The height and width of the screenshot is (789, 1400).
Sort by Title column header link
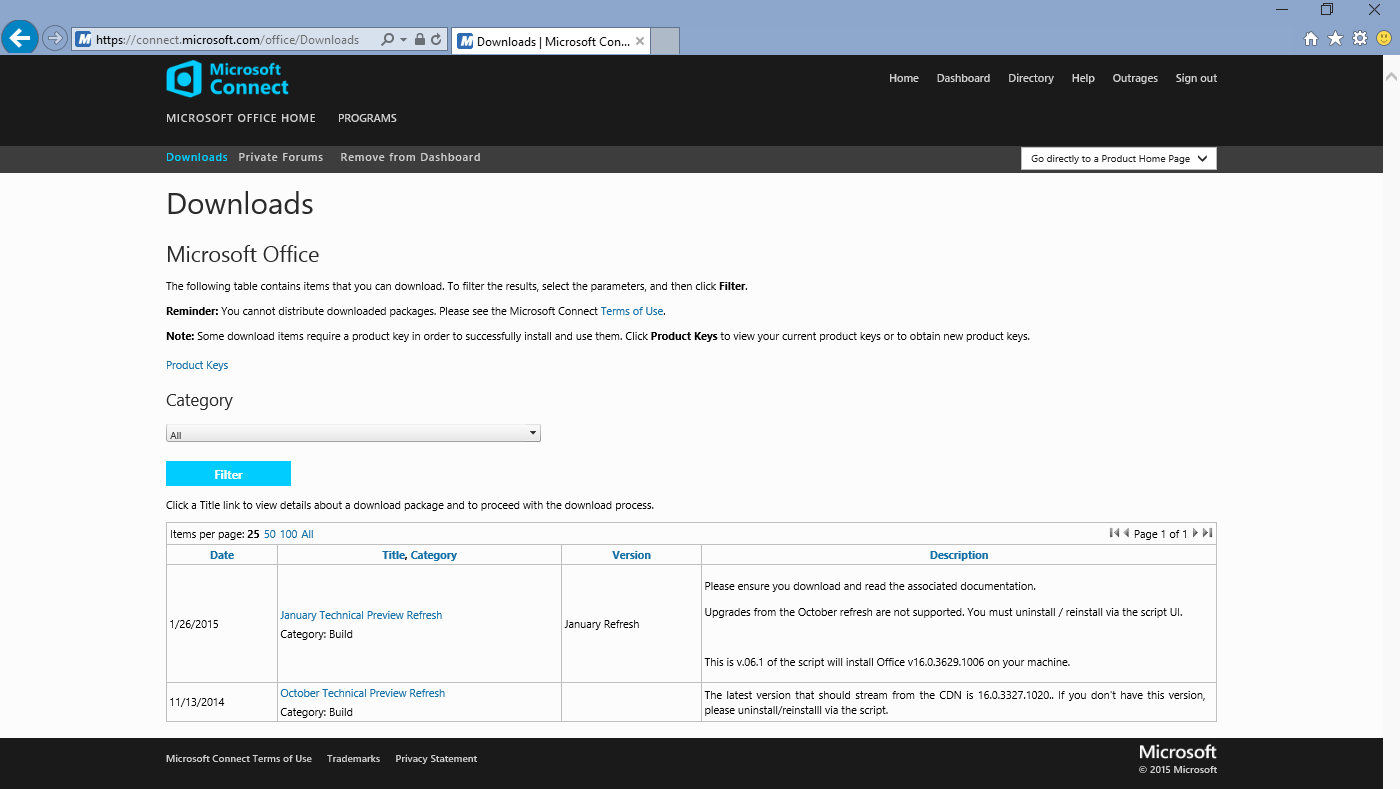tap(394, 555)
